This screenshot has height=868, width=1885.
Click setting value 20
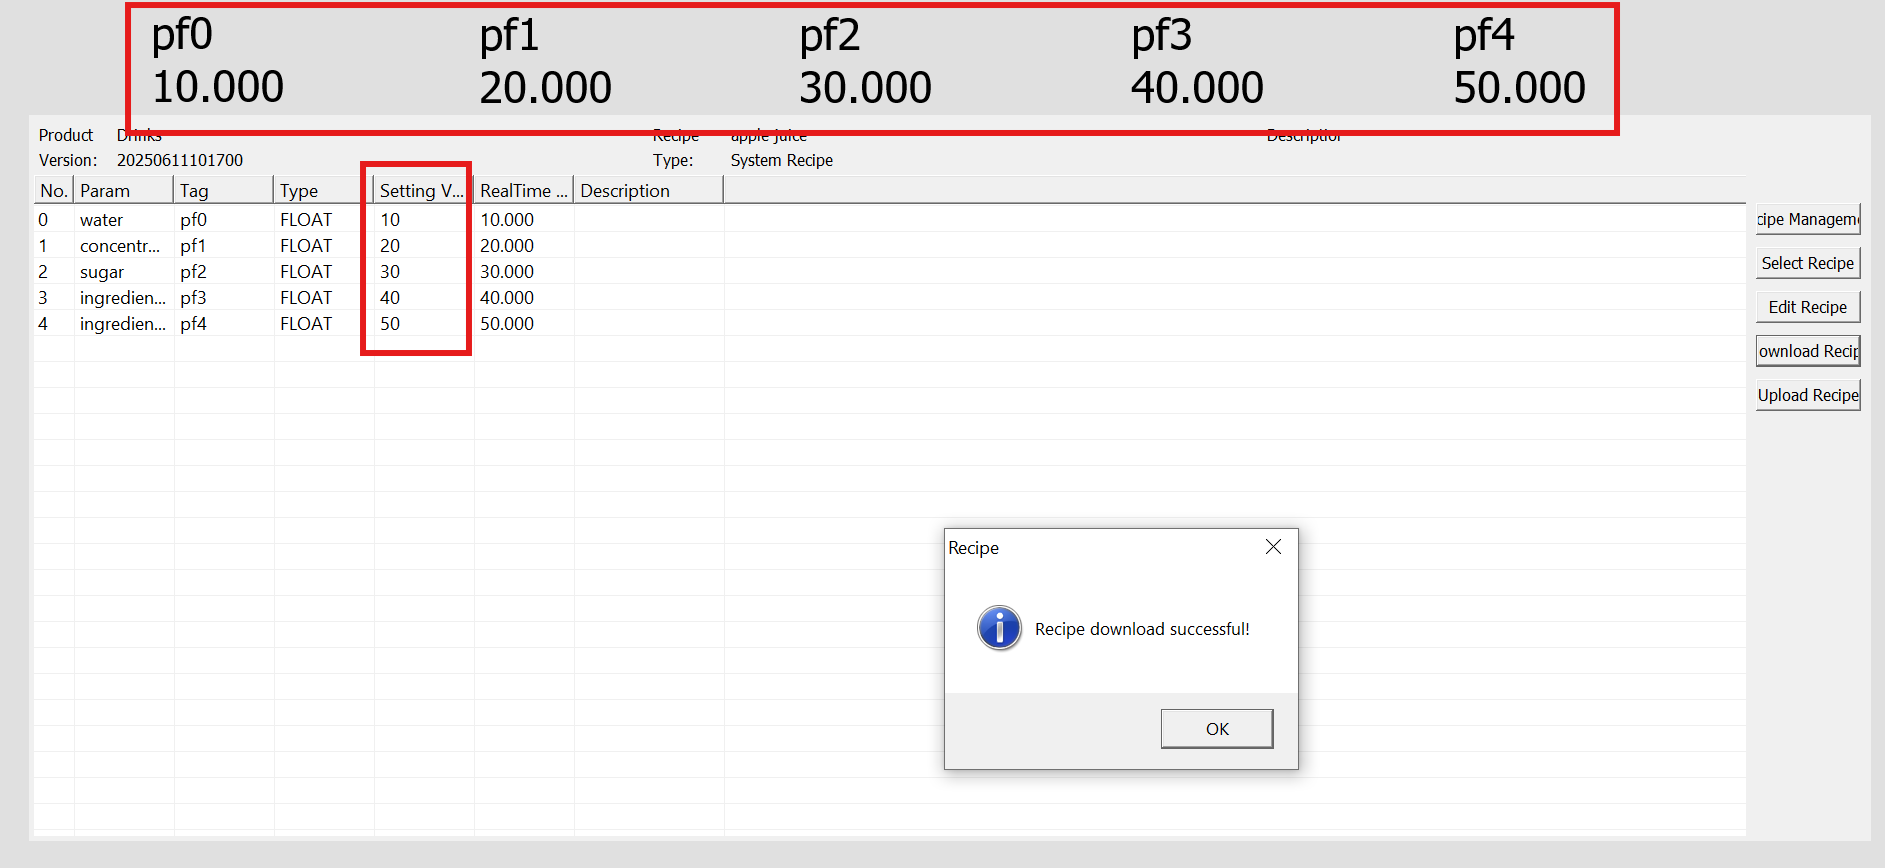point(390,246)
